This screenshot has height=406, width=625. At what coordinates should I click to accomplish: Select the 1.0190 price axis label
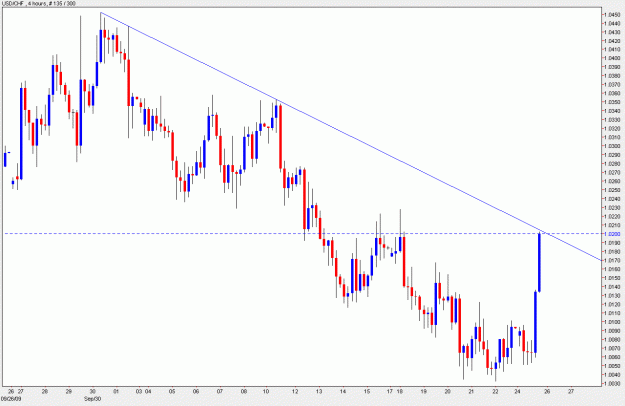point(612,243)
